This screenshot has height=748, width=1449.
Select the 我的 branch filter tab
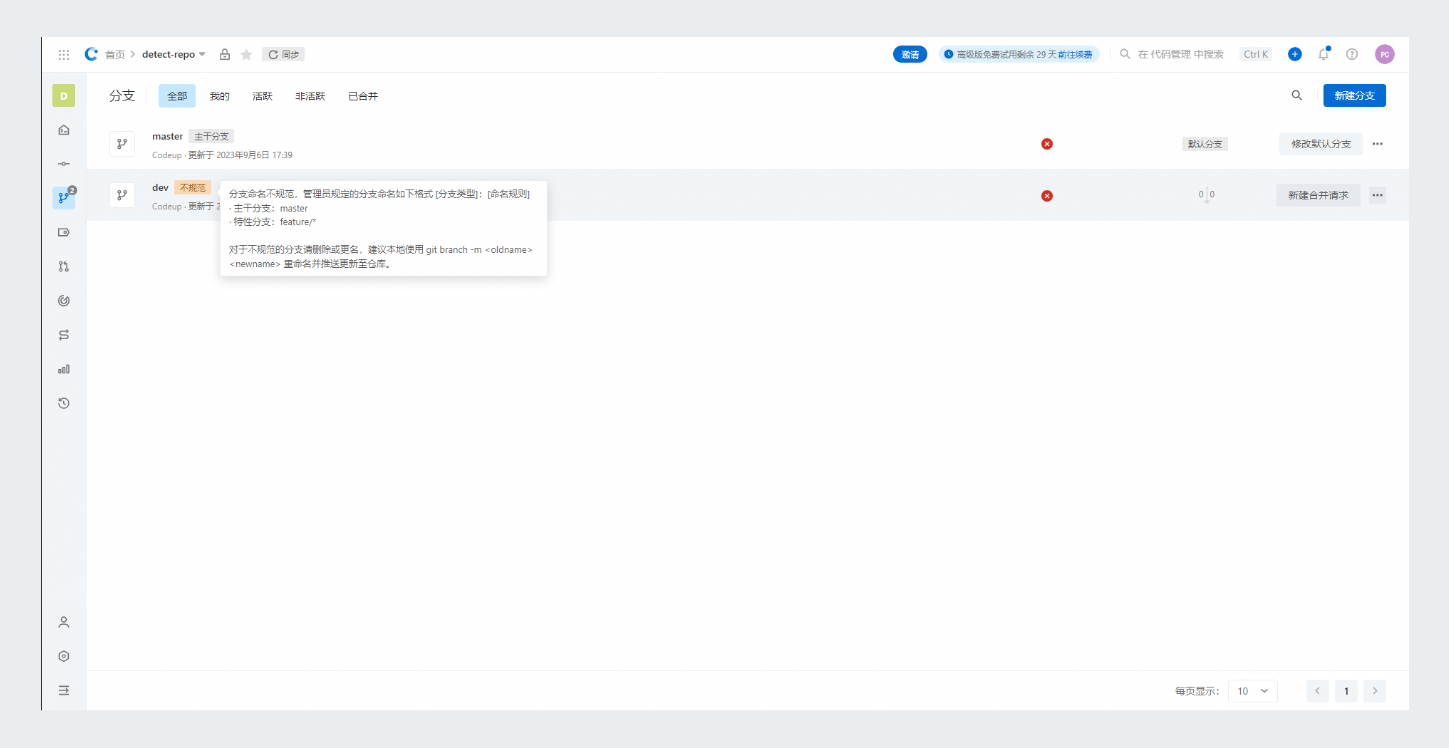[219, 96]
